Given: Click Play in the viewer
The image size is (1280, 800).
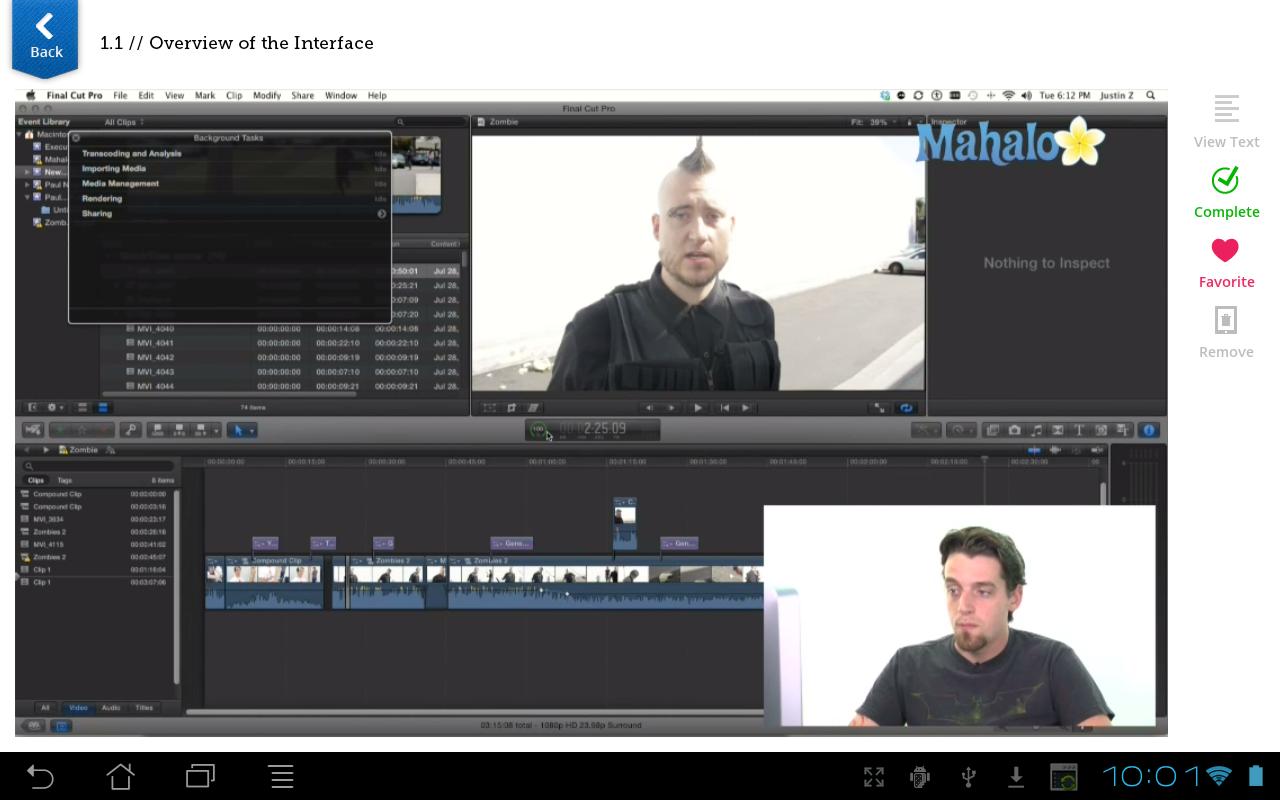Looking at the screenshot, I should [698, 408].
